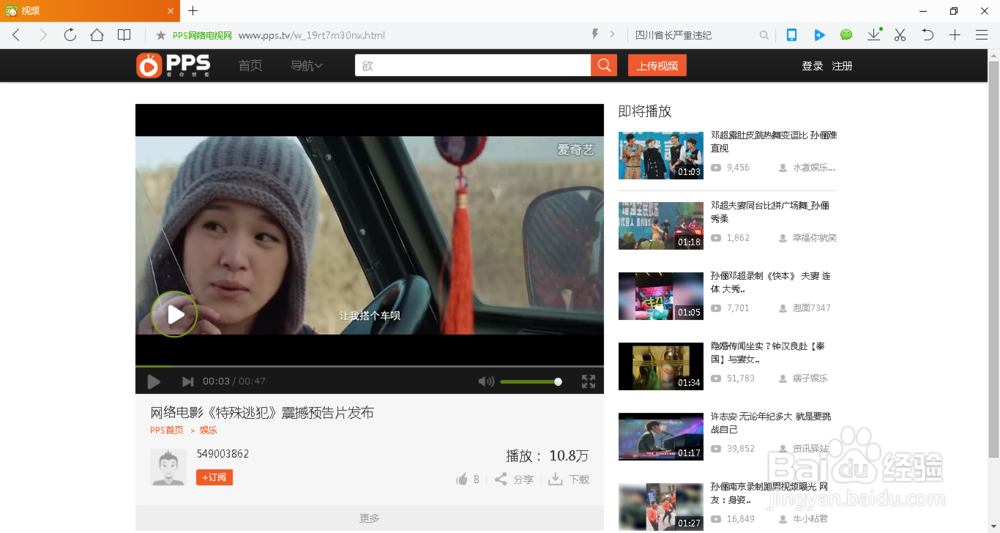Open a new tab with the plus beside the tab

193,11
